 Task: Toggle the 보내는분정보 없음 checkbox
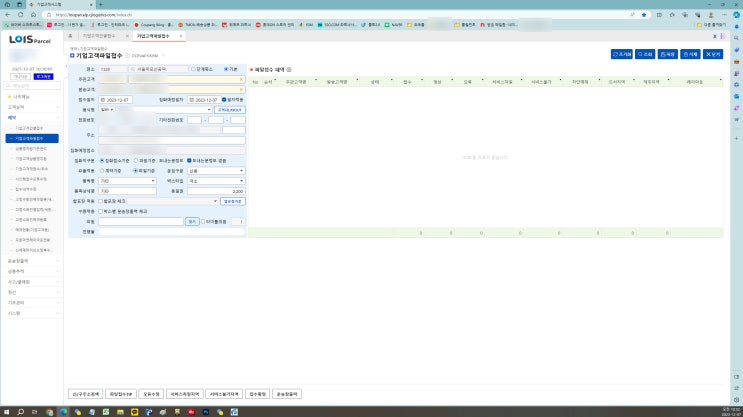coord(189,161)
